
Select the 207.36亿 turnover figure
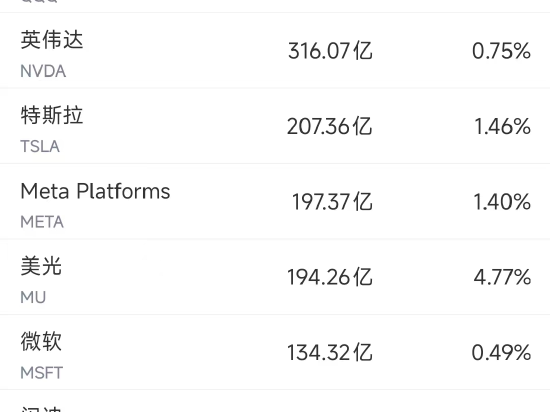329,127
